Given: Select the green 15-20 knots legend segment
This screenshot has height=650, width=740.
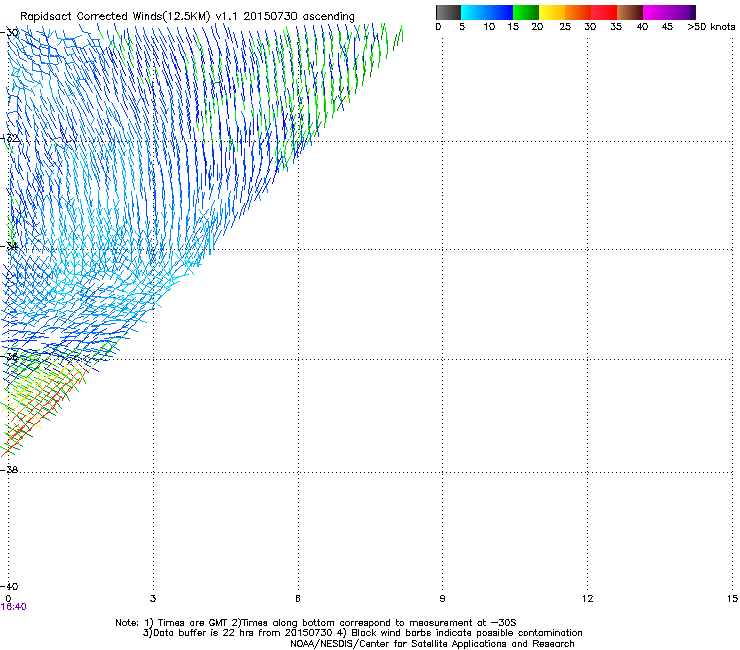Looking at the screenshot, I should point(526,12).
